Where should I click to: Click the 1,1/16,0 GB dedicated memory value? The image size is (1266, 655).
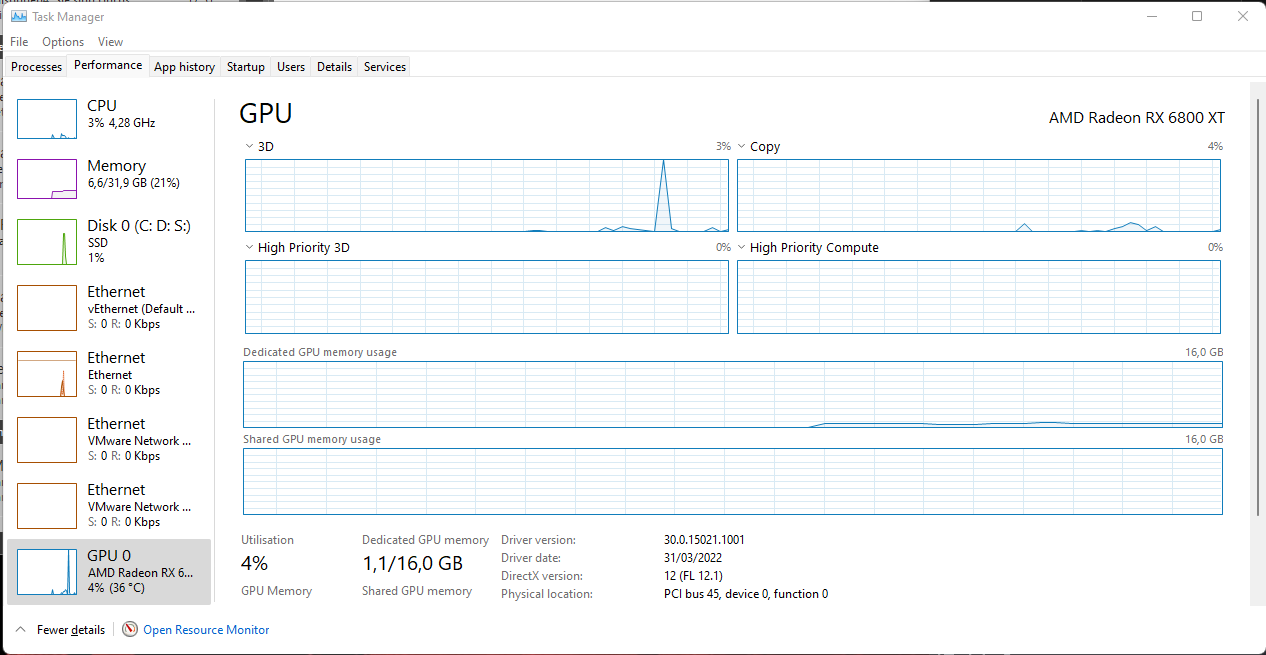[x=412, y=563]
